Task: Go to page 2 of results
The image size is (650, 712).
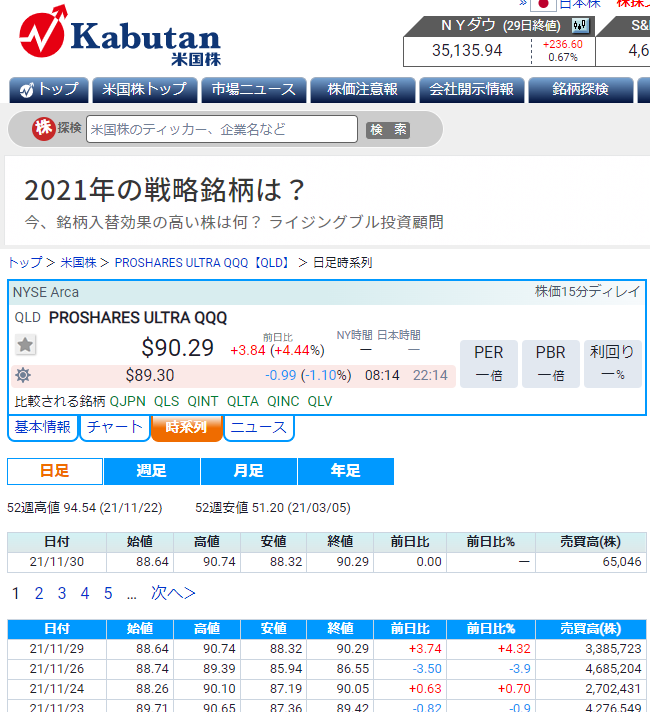Action: [39, 593]
